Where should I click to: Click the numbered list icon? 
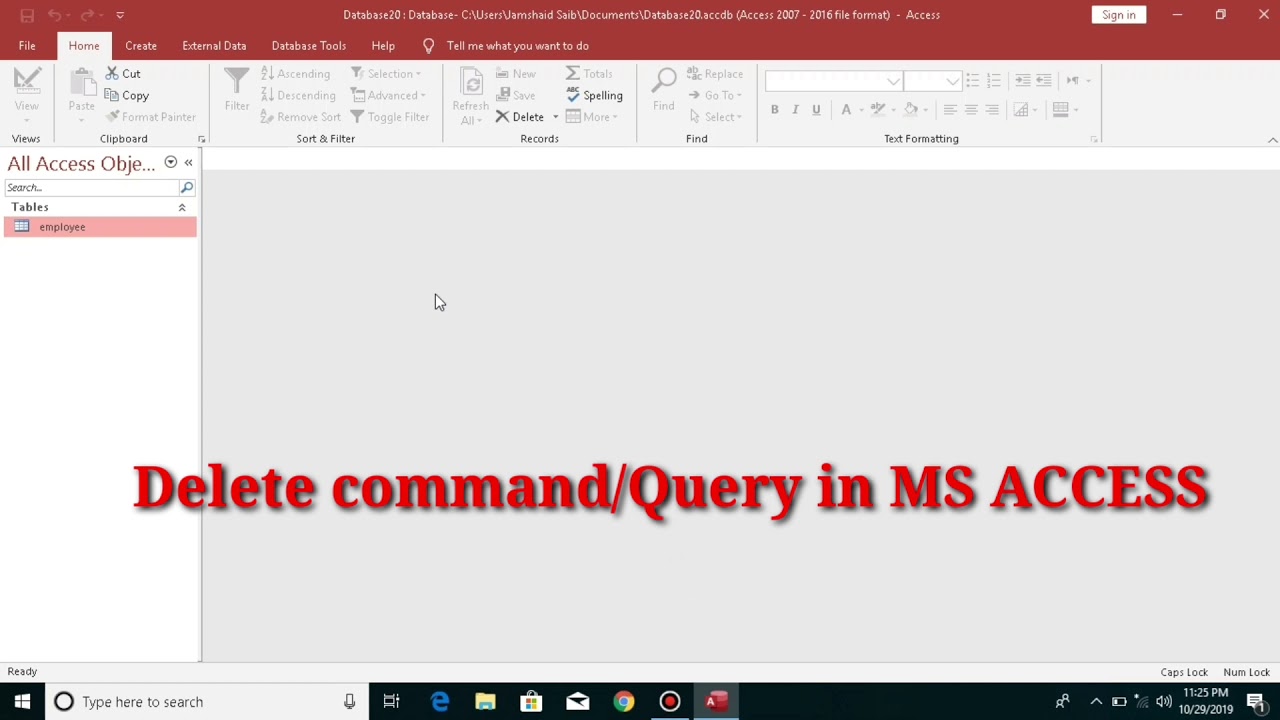993,80
